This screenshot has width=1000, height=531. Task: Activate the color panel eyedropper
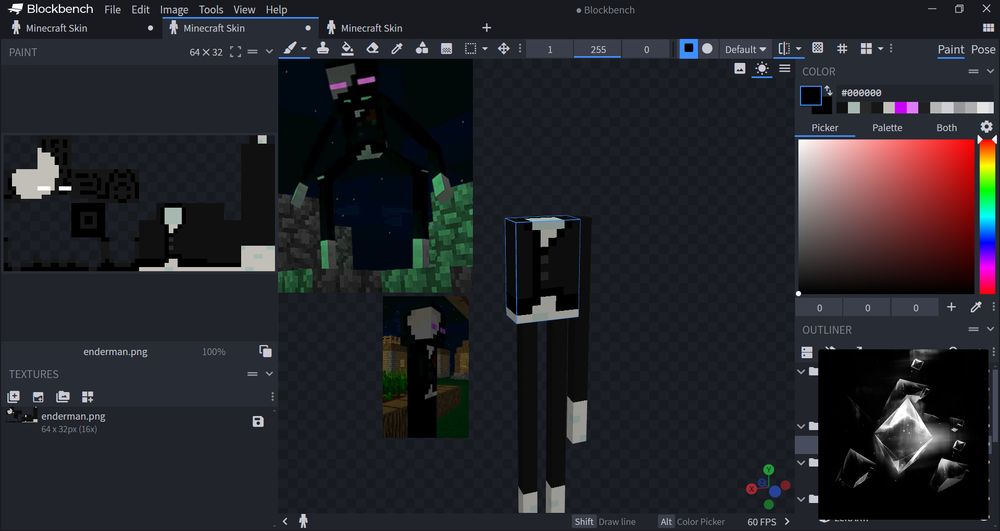(x=976, y=307)
